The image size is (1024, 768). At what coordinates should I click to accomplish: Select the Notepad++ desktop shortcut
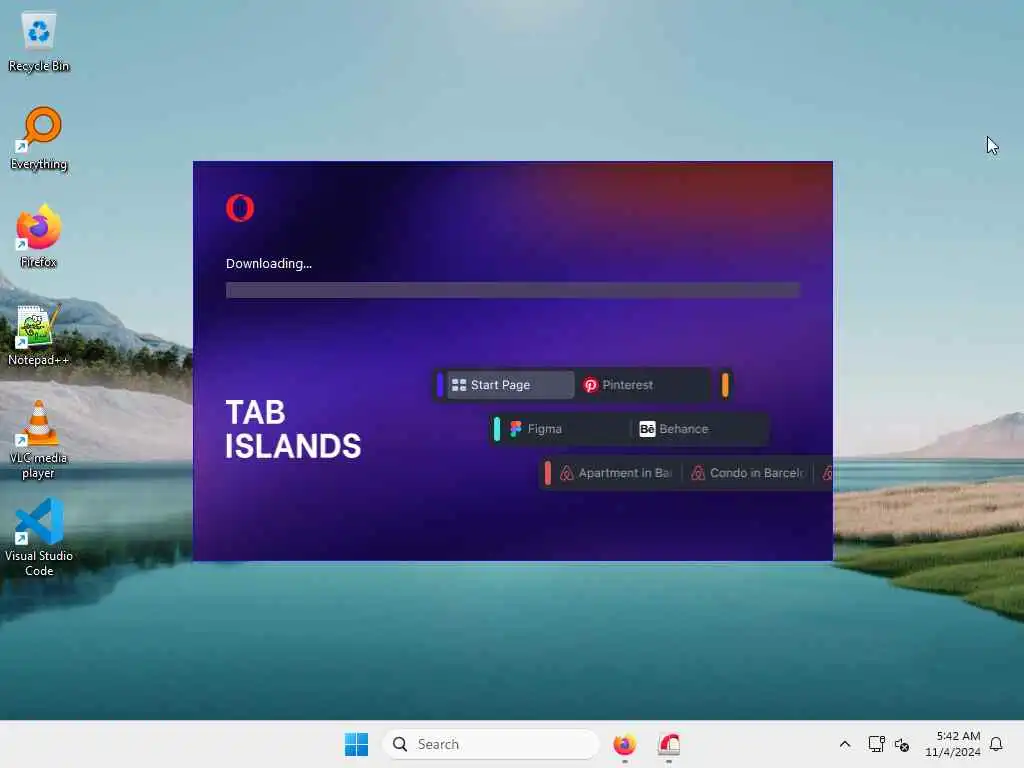(39, 335)
